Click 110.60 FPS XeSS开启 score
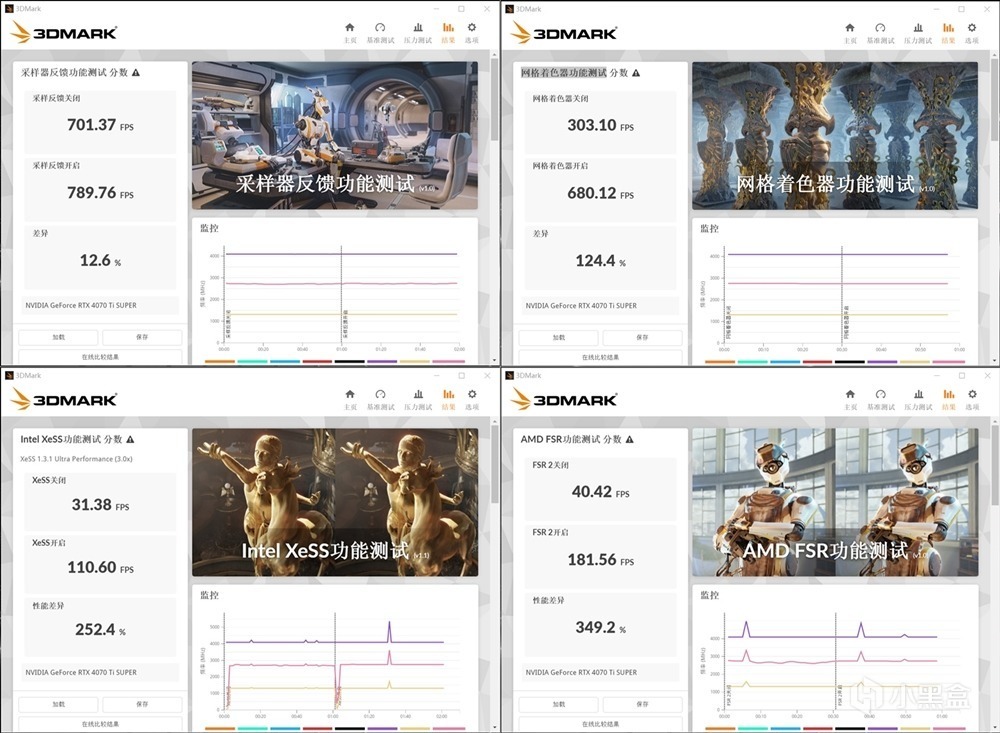Screen dimensions: 1000x733 (x=100, y=567)
